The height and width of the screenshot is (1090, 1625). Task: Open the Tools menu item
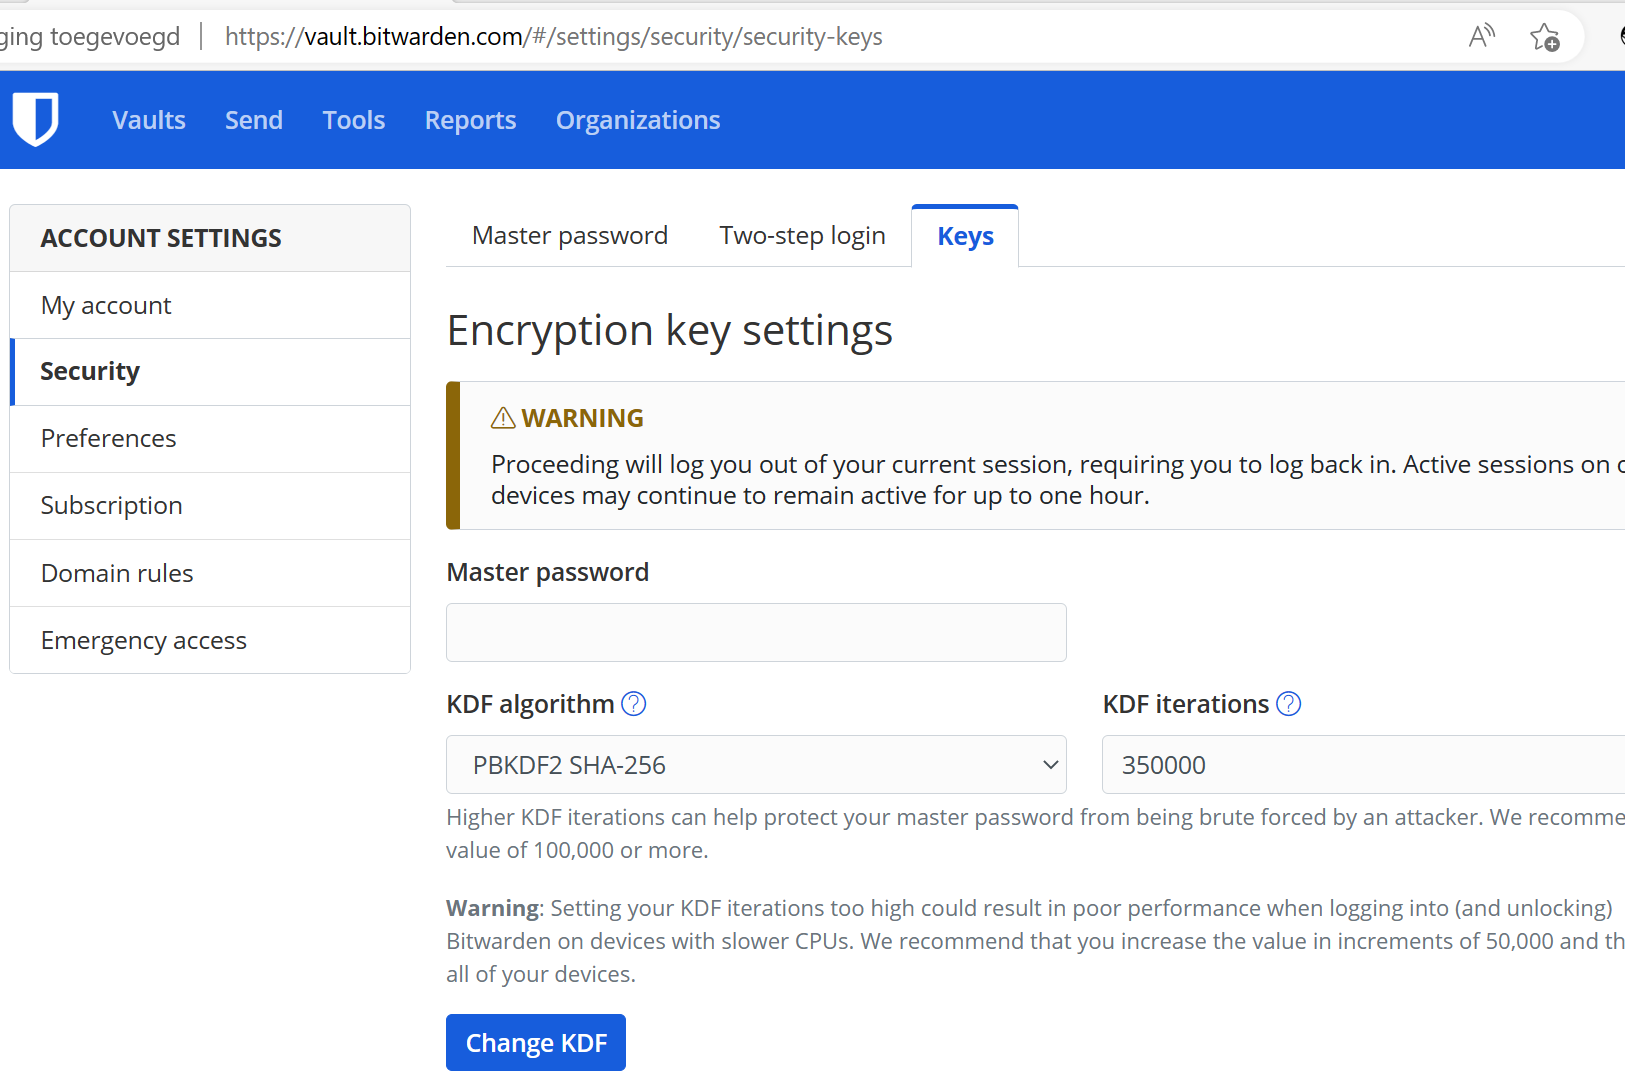click(x=354, y=120)
